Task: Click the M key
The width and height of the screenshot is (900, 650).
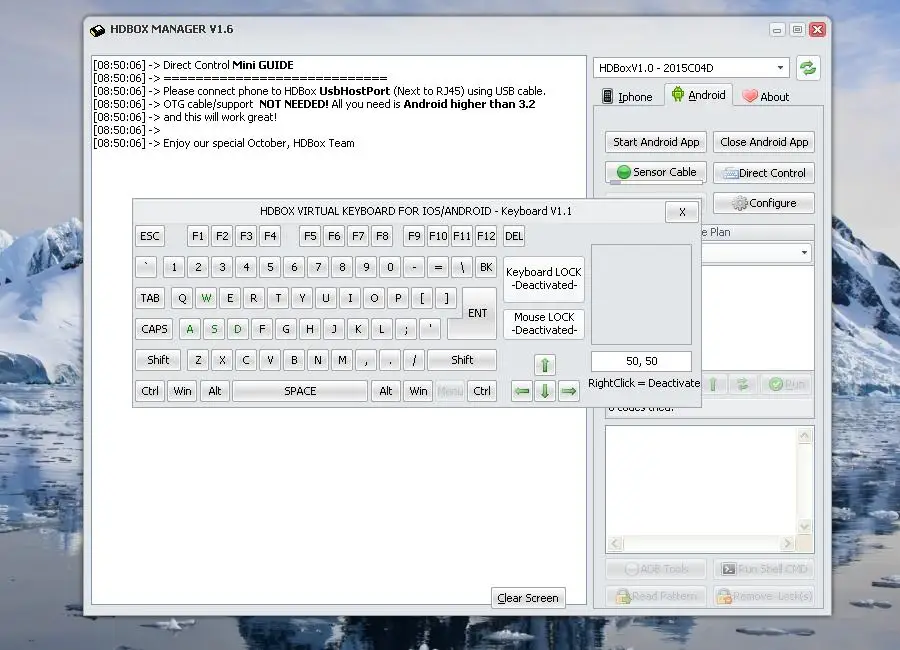Action: (x=342, y=360)
